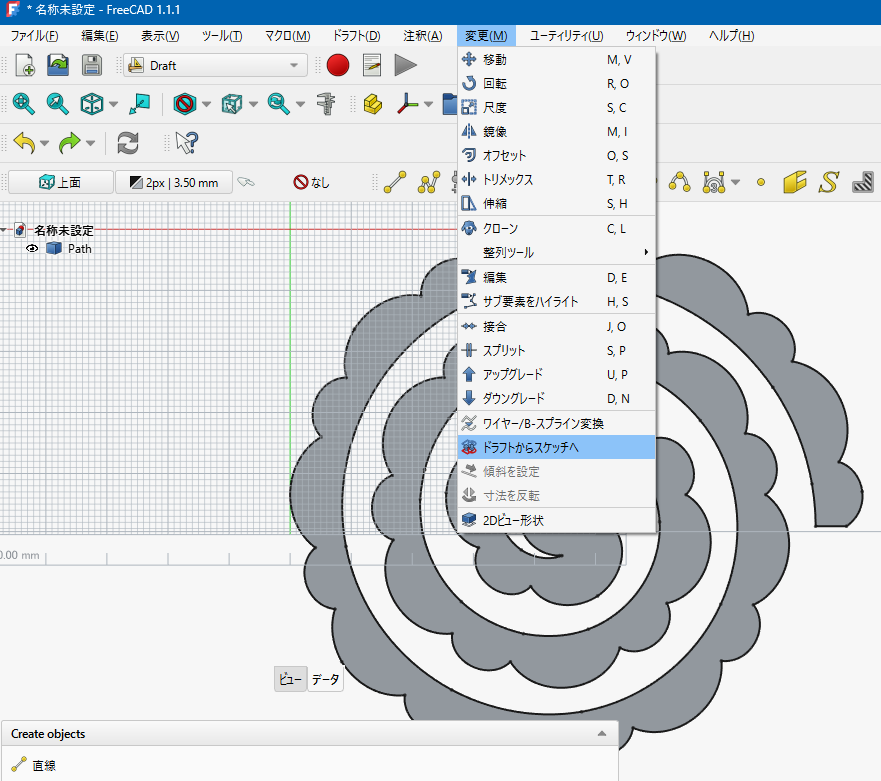881x781 pixels.
Task: Click the なし autogroup button
Action: coord(311,182)
